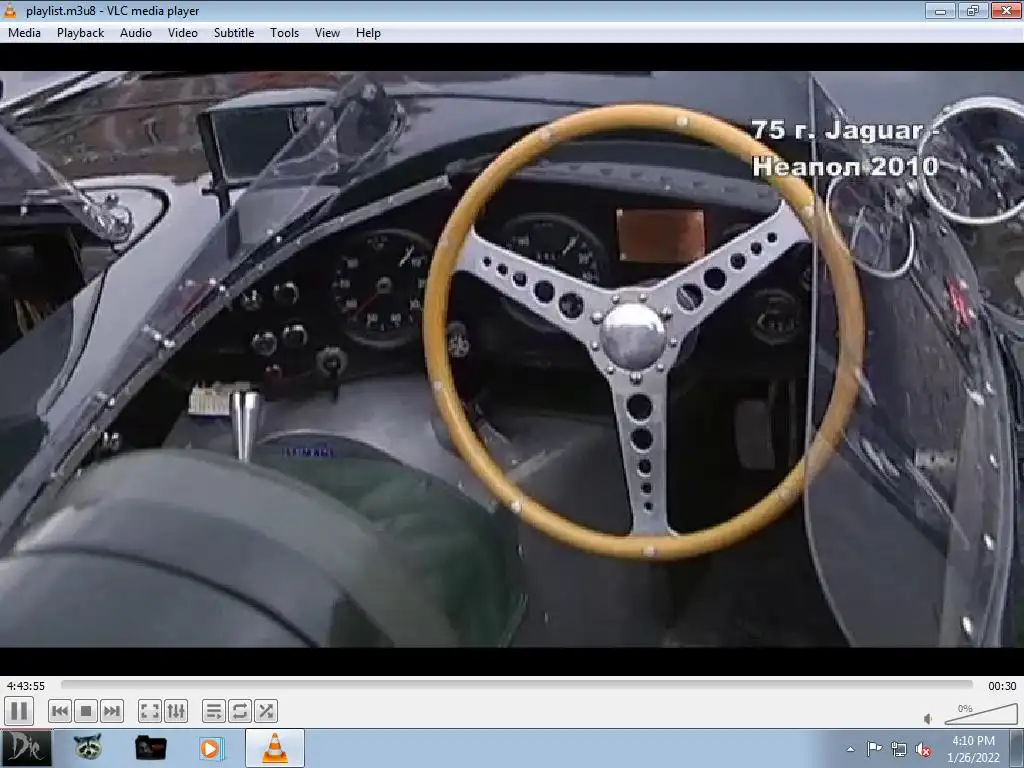Open the Subtitle menu
The image size is (1024, 768).
[234, 33]
